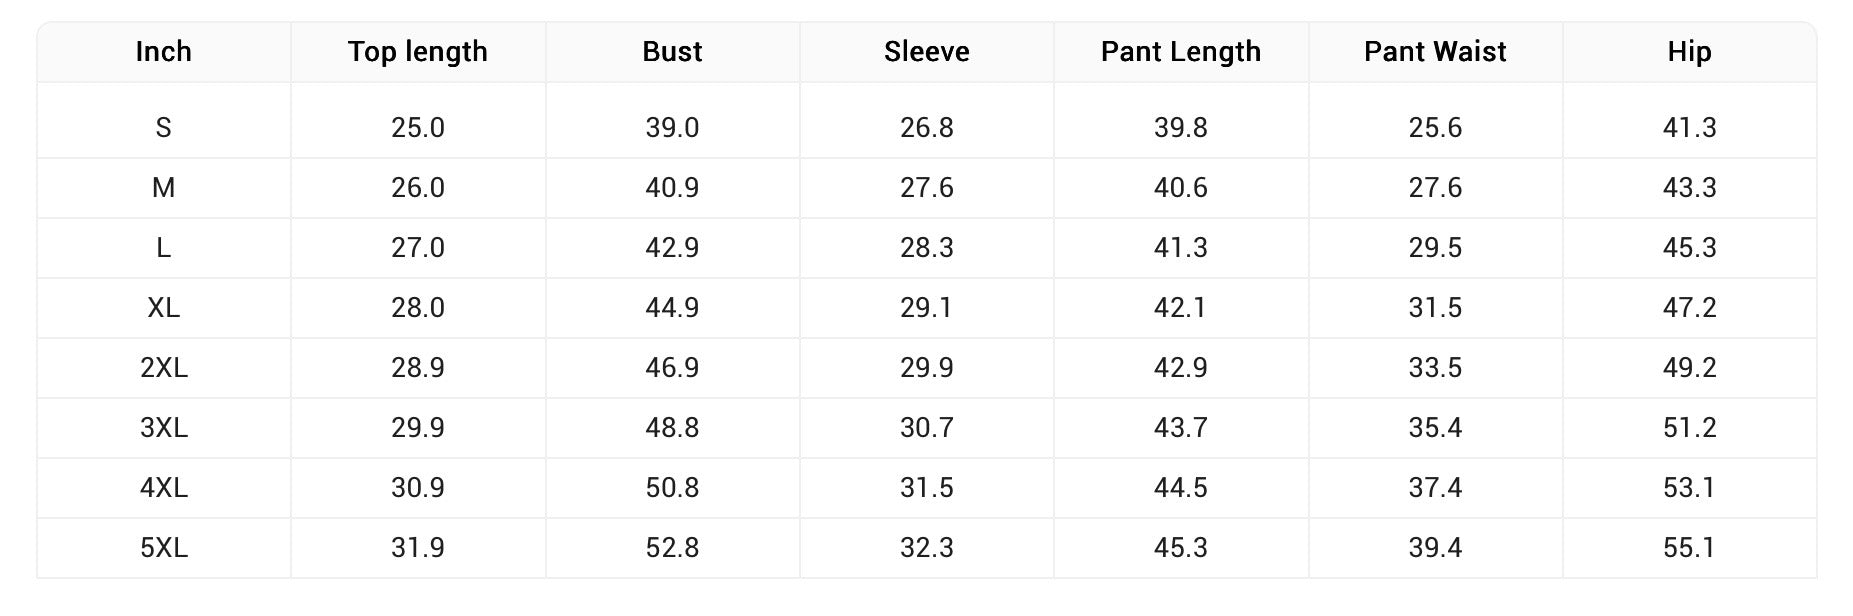Image resolution: width=1853 pixels, height=616 pixels.
Task: Select the 4XL size row label
Action: tap(163, 488)
